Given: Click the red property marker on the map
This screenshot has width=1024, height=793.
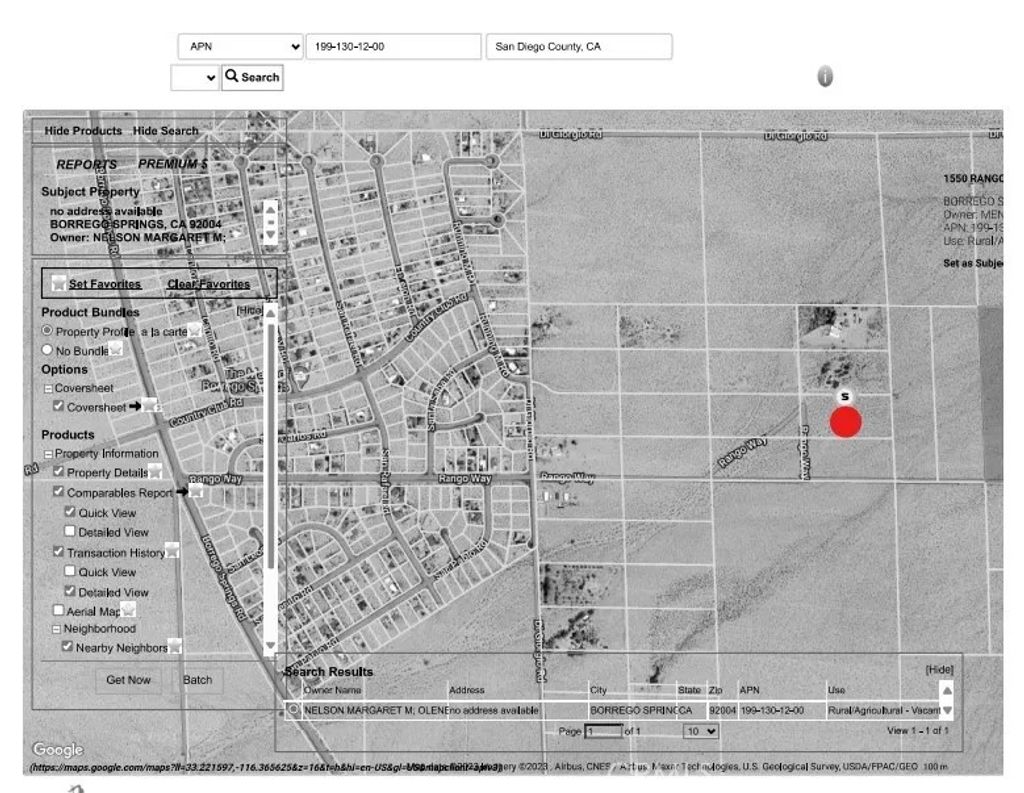Looking at the screenshot, I should point(845,422).
